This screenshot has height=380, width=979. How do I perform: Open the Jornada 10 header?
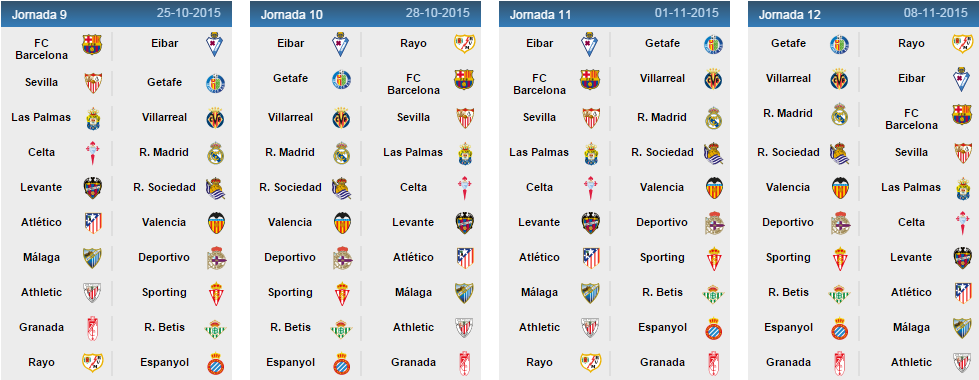(365, 14)
